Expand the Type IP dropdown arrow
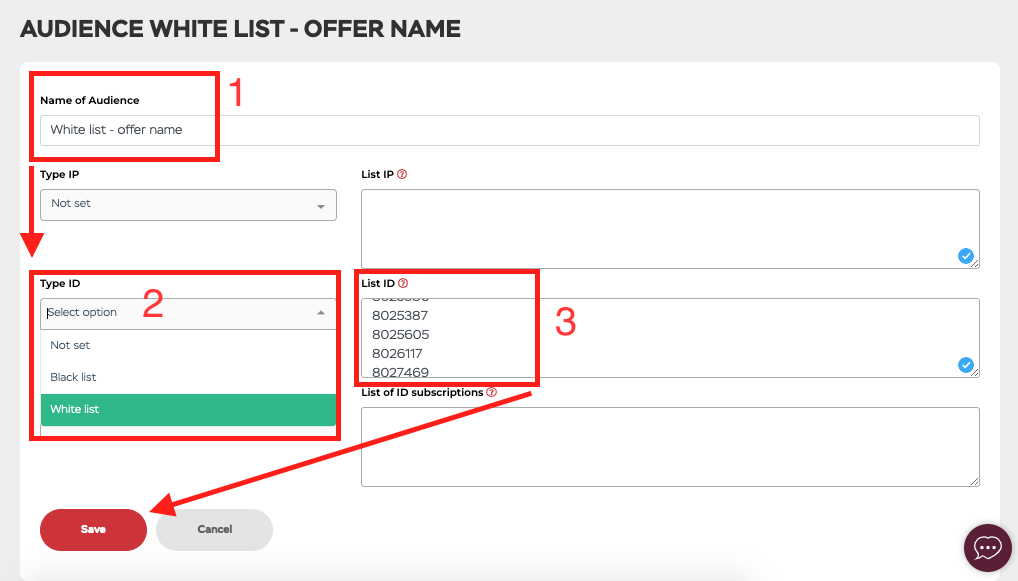This screenshot has width=1018, height=581. pyautogui.click(x=321, y=206)
